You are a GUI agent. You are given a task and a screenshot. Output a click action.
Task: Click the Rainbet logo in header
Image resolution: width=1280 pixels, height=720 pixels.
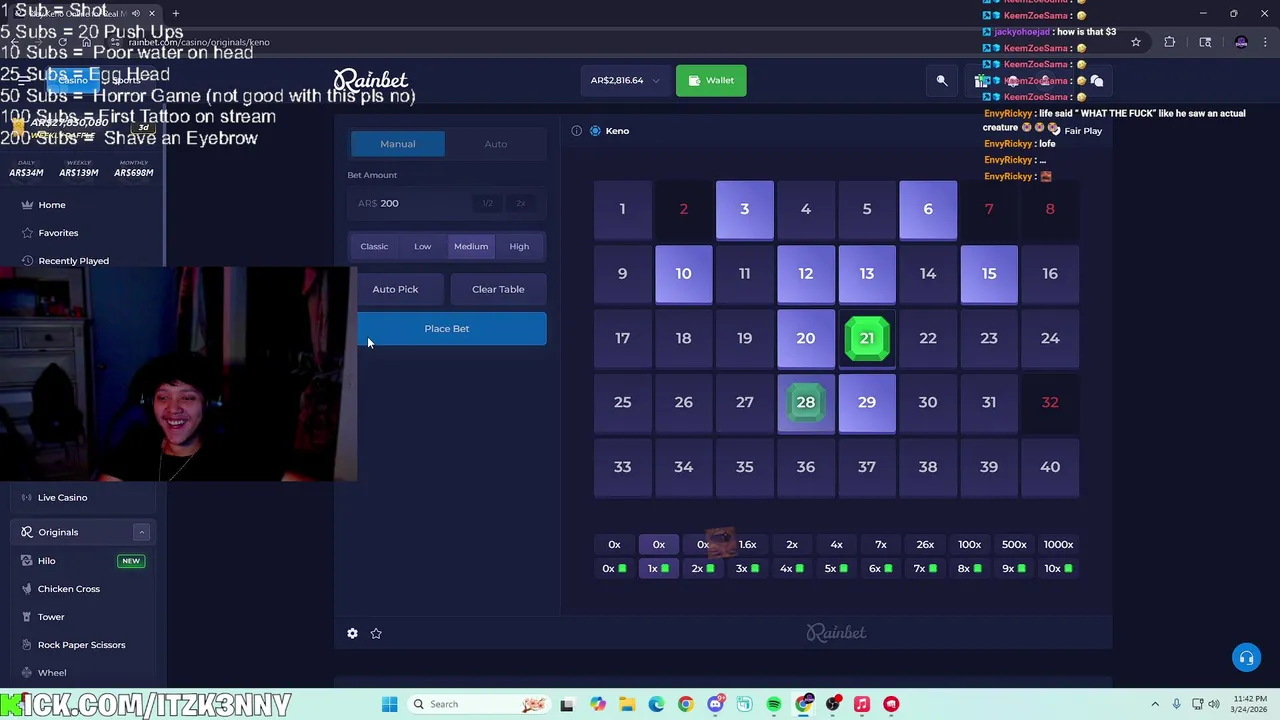tap(371, 80)
